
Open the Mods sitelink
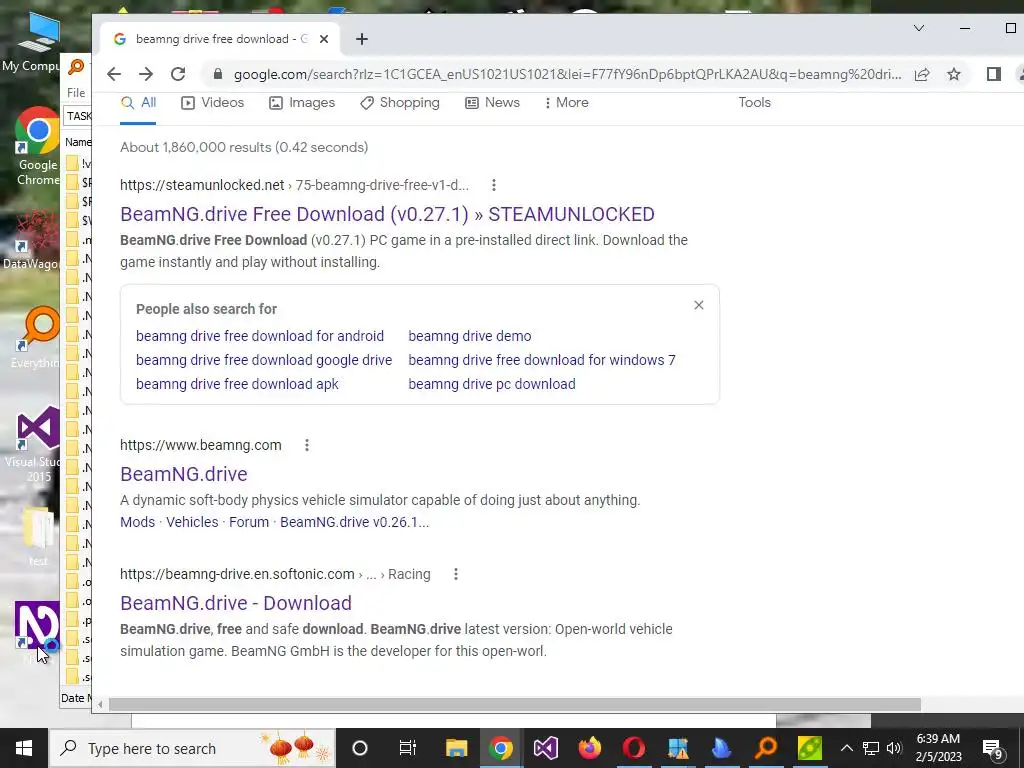point(137,522)
